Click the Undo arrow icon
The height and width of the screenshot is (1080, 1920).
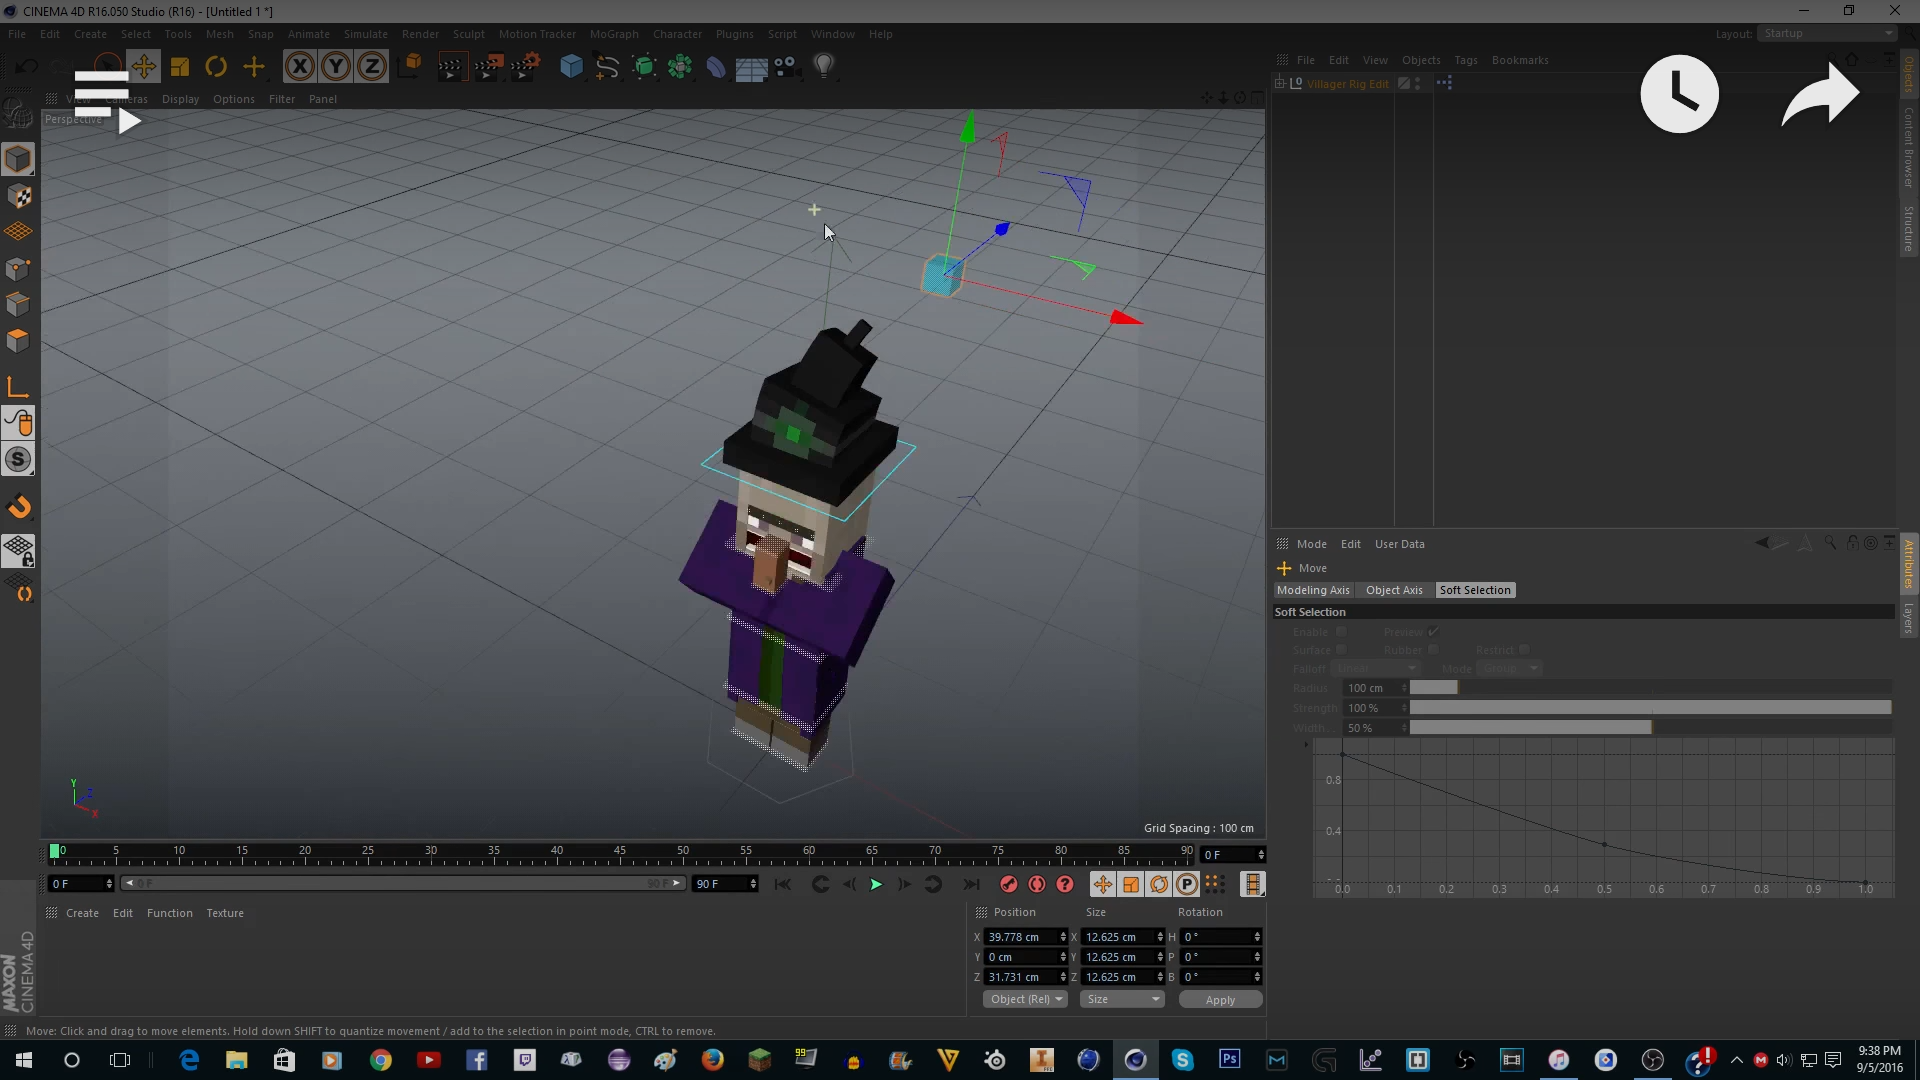pos(27,67)
